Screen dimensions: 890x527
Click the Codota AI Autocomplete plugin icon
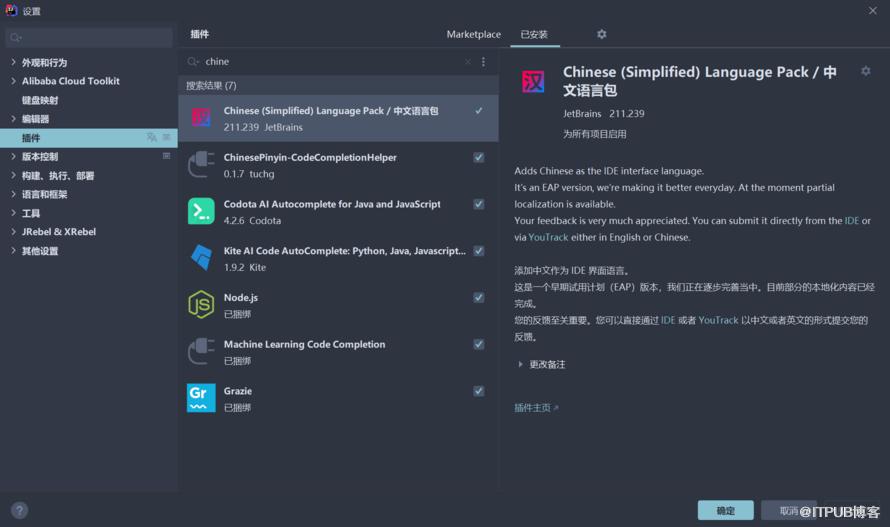point(201,211)
